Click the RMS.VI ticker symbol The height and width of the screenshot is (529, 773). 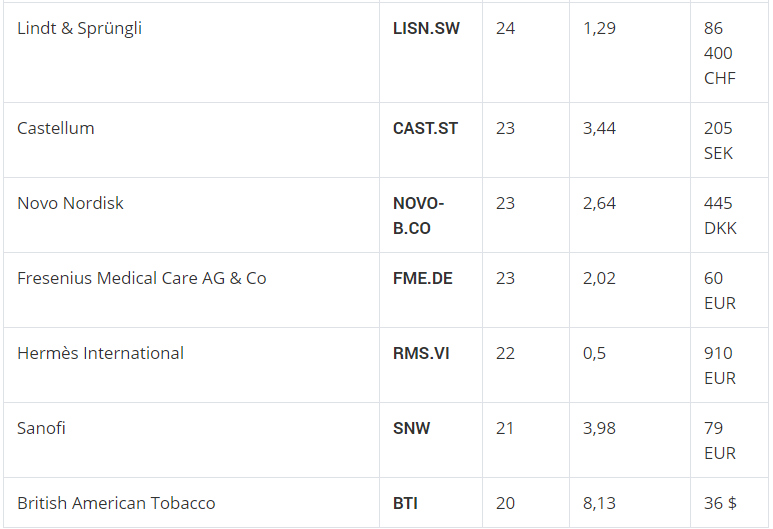coord(421,353)
